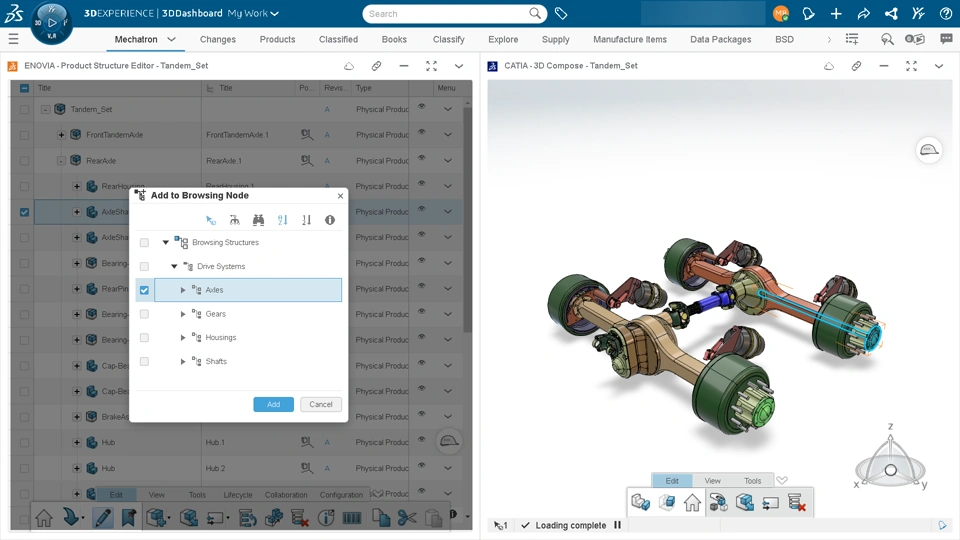Image resolution: width=960 pixels, height=540 pixels.
Task: Click the tag icon beside search
Action: (x=561, y=13)
